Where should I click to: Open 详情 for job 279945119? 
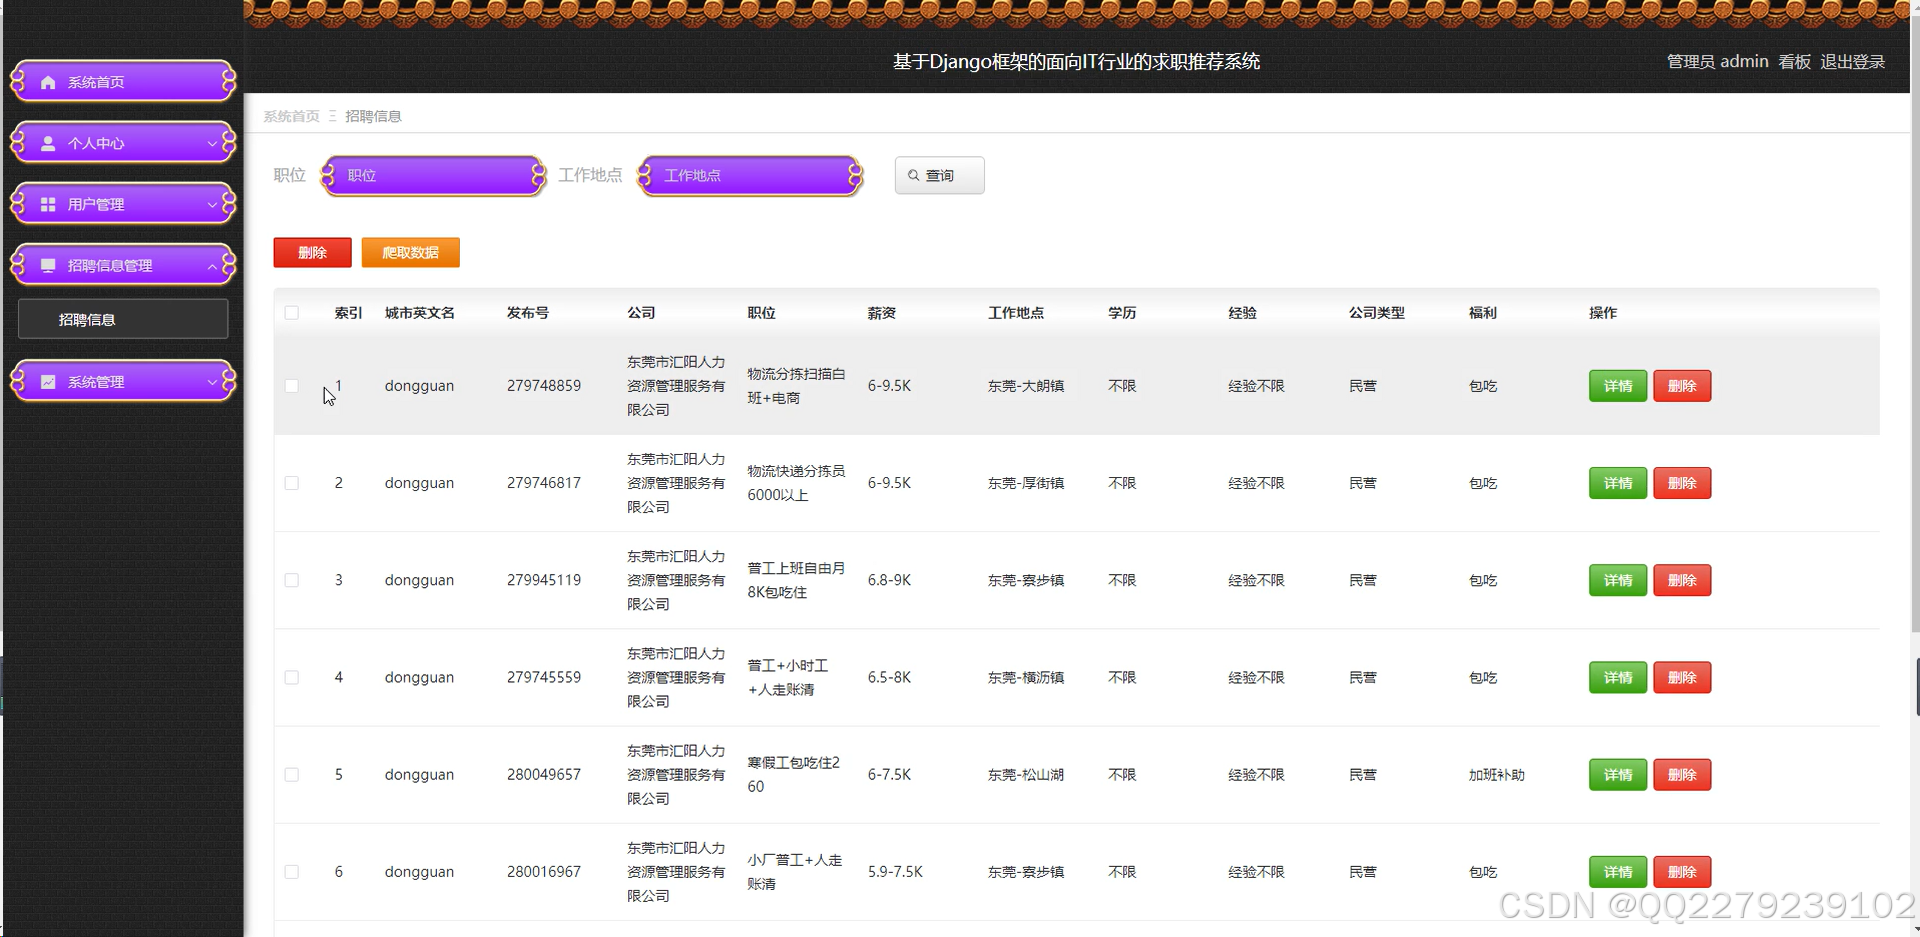click(1617, 580)
